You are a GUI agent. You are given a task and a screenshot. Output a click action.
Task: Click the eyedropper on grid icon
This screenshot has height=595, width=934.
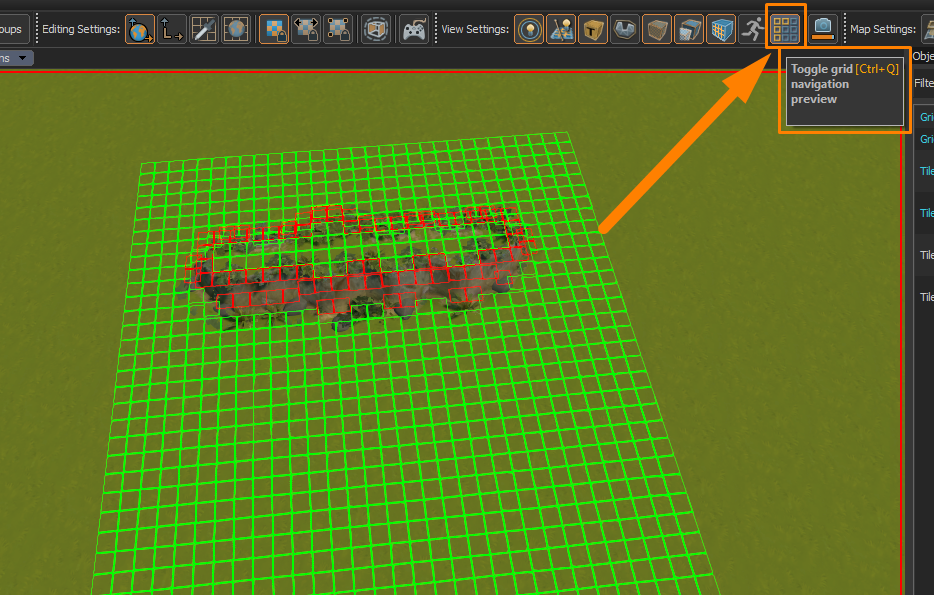click(x=204, y=30)
